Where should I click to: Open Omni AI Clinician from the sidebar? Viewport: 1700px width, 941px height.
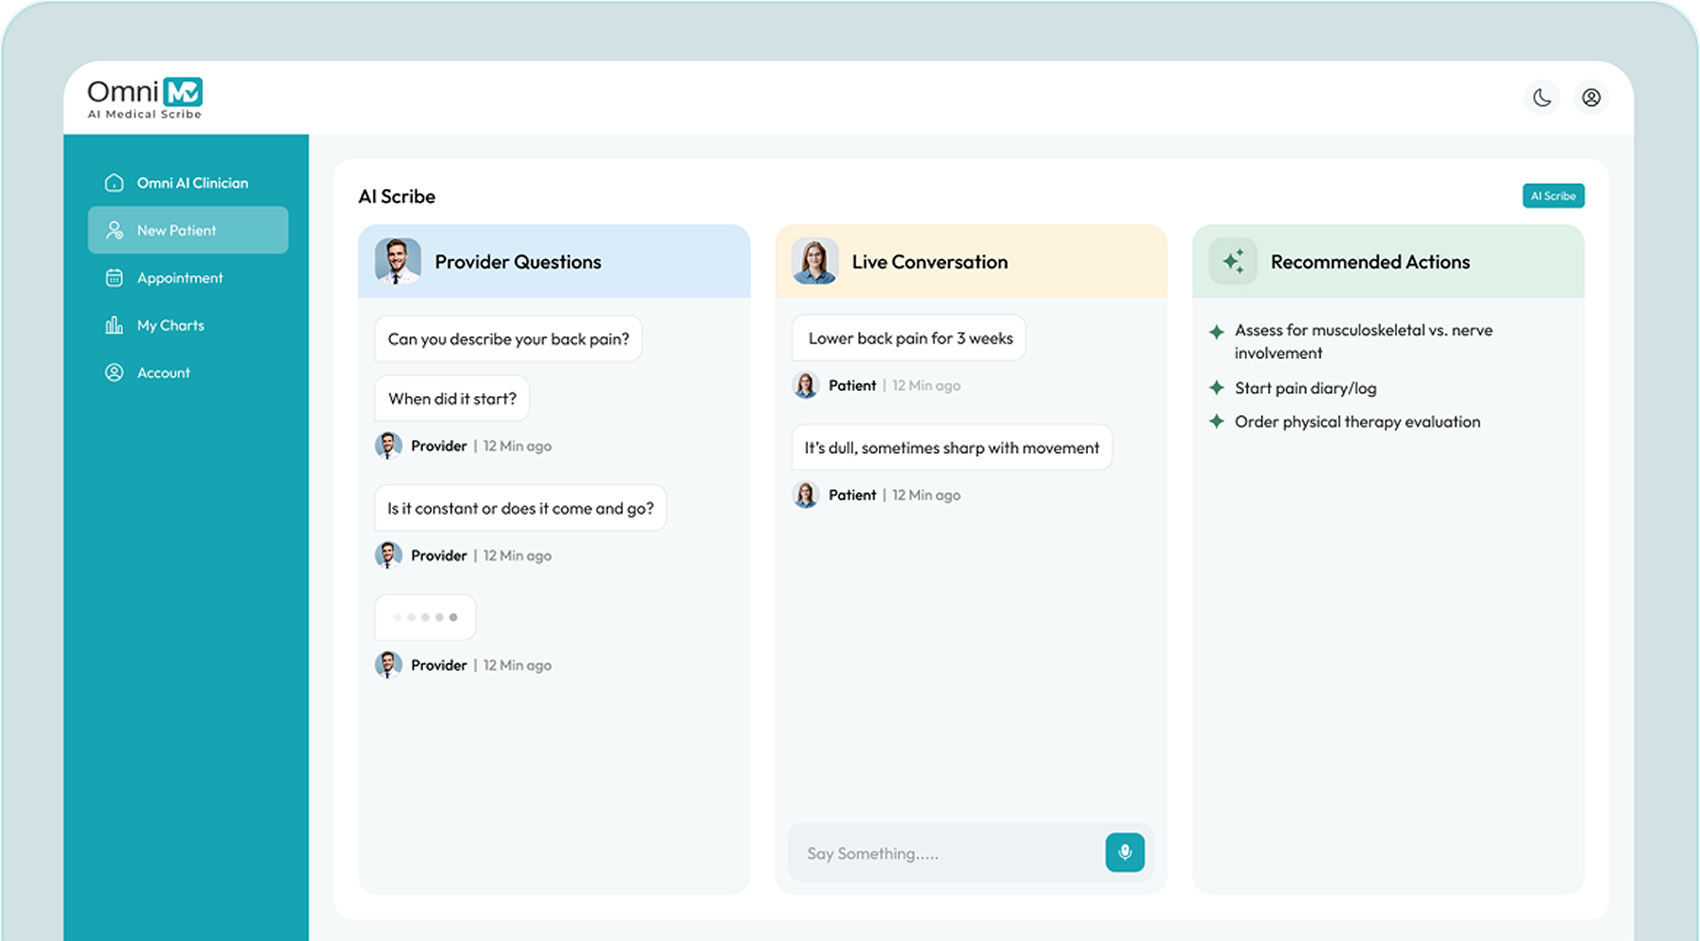[191, 183]
